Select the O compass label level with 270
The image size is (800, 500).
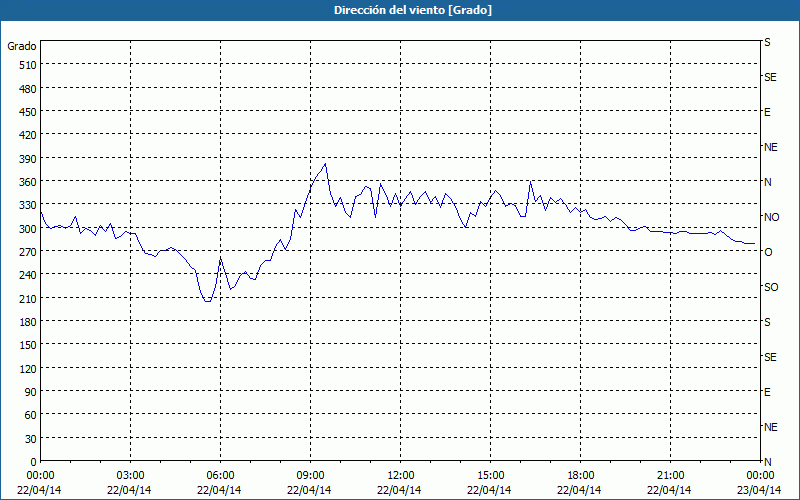click(x=768, y=252)
